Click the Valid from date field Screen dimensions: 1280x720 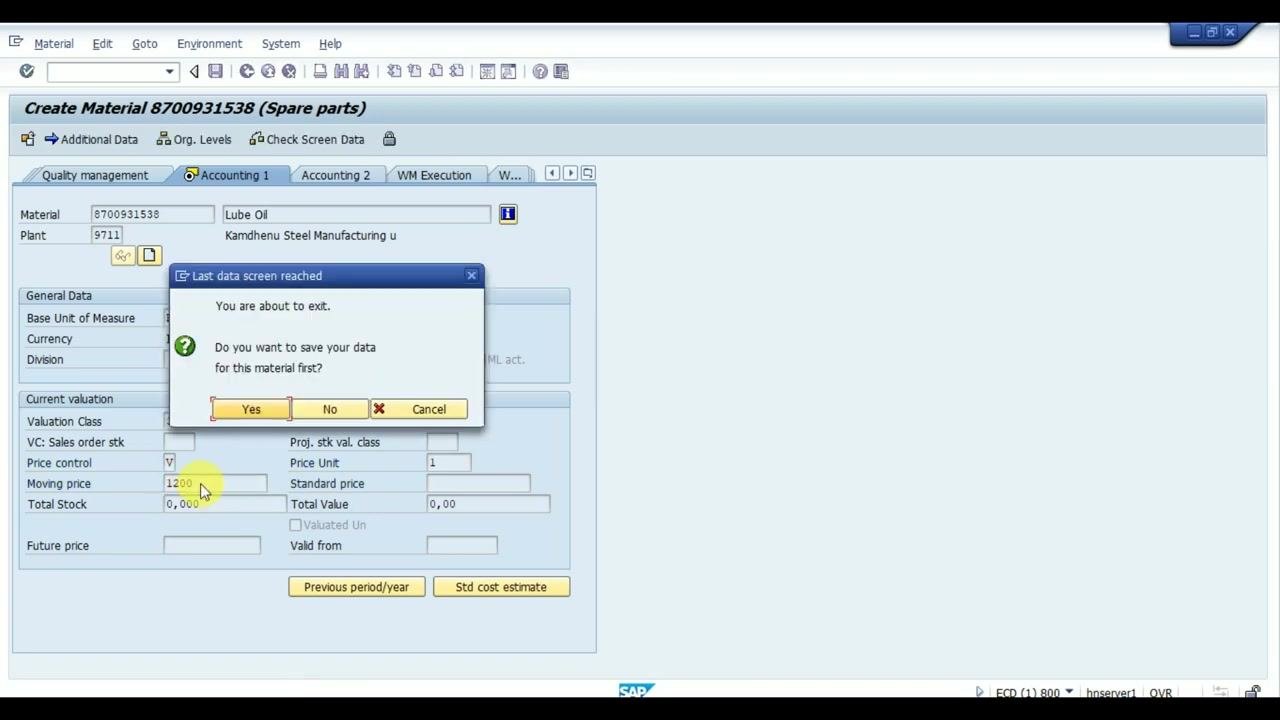pos(462,546)
